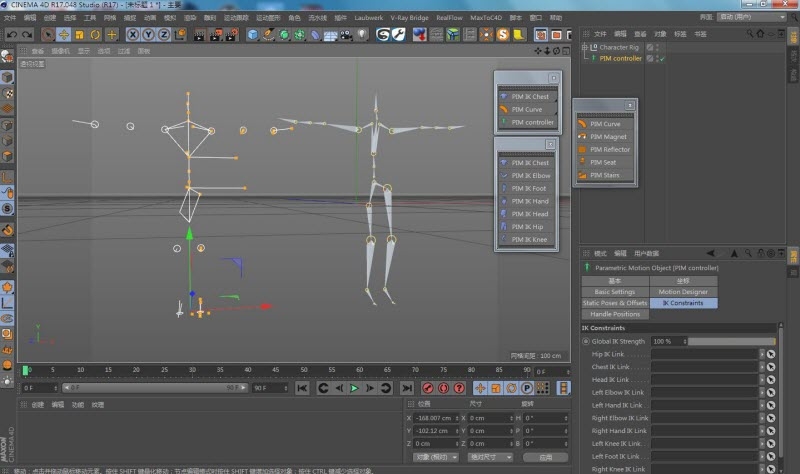Select PIM IK Elbow from the floating palette

coord(529,175)
